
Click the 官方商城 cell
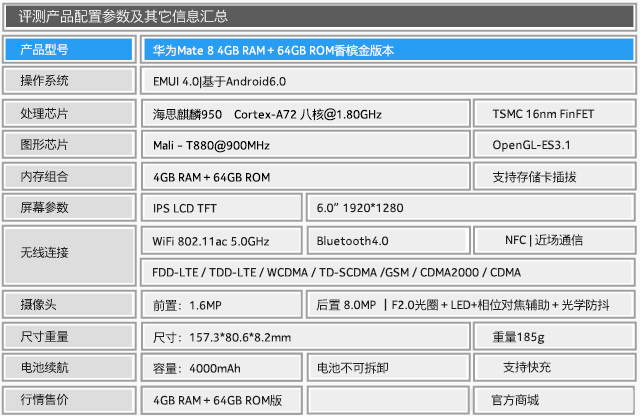pos(554,400)
